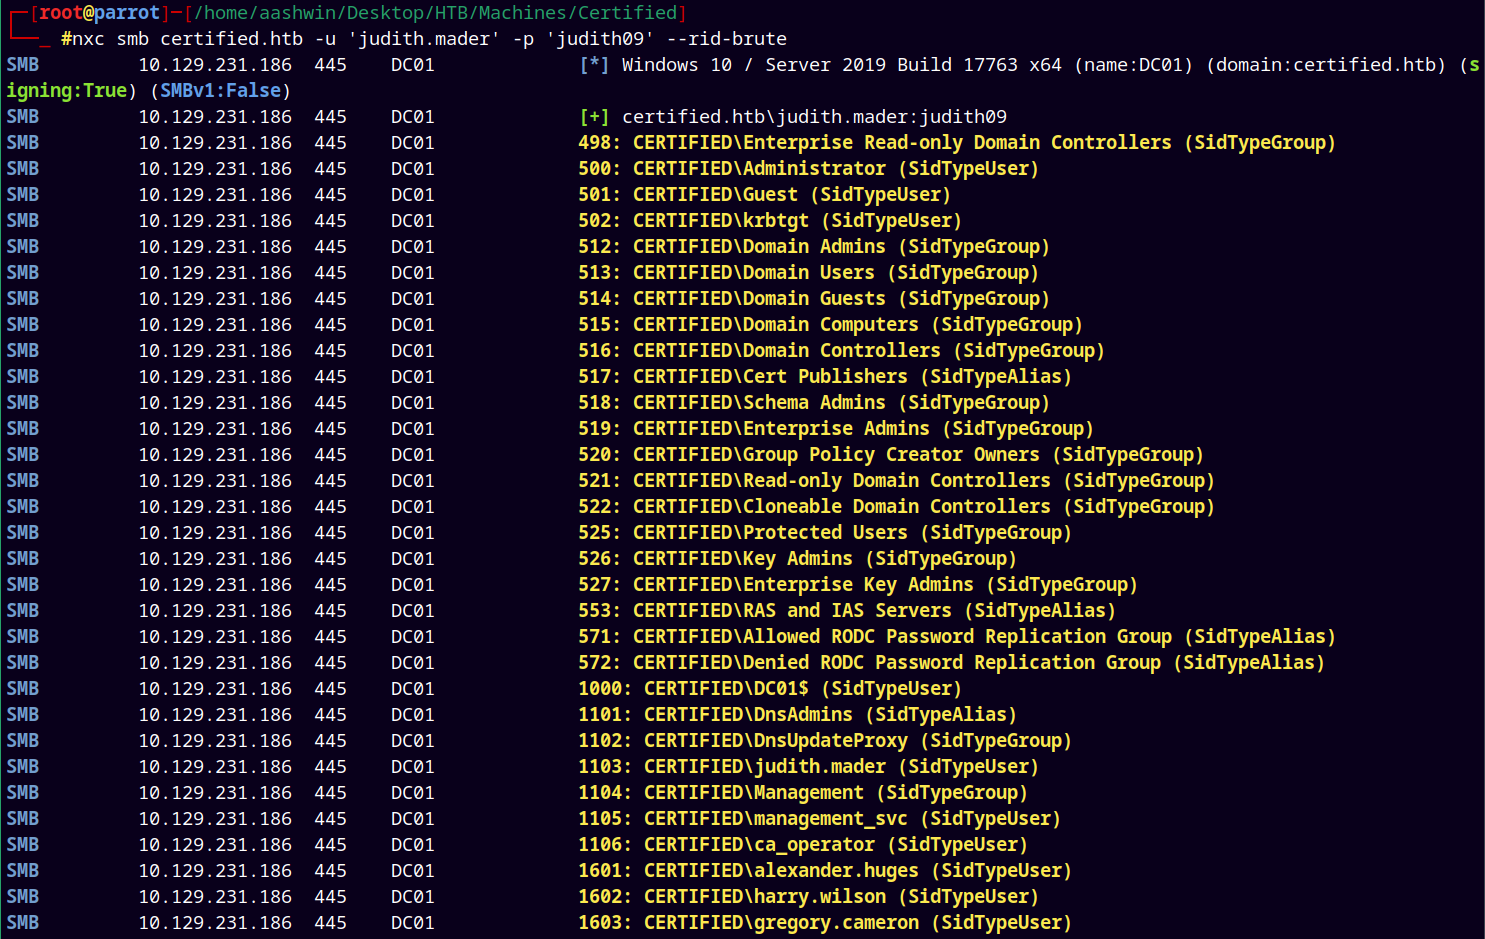
Task: Click the 1601: CERTIFIED\alexander.huges entry
Action: [x=825, y=871]
